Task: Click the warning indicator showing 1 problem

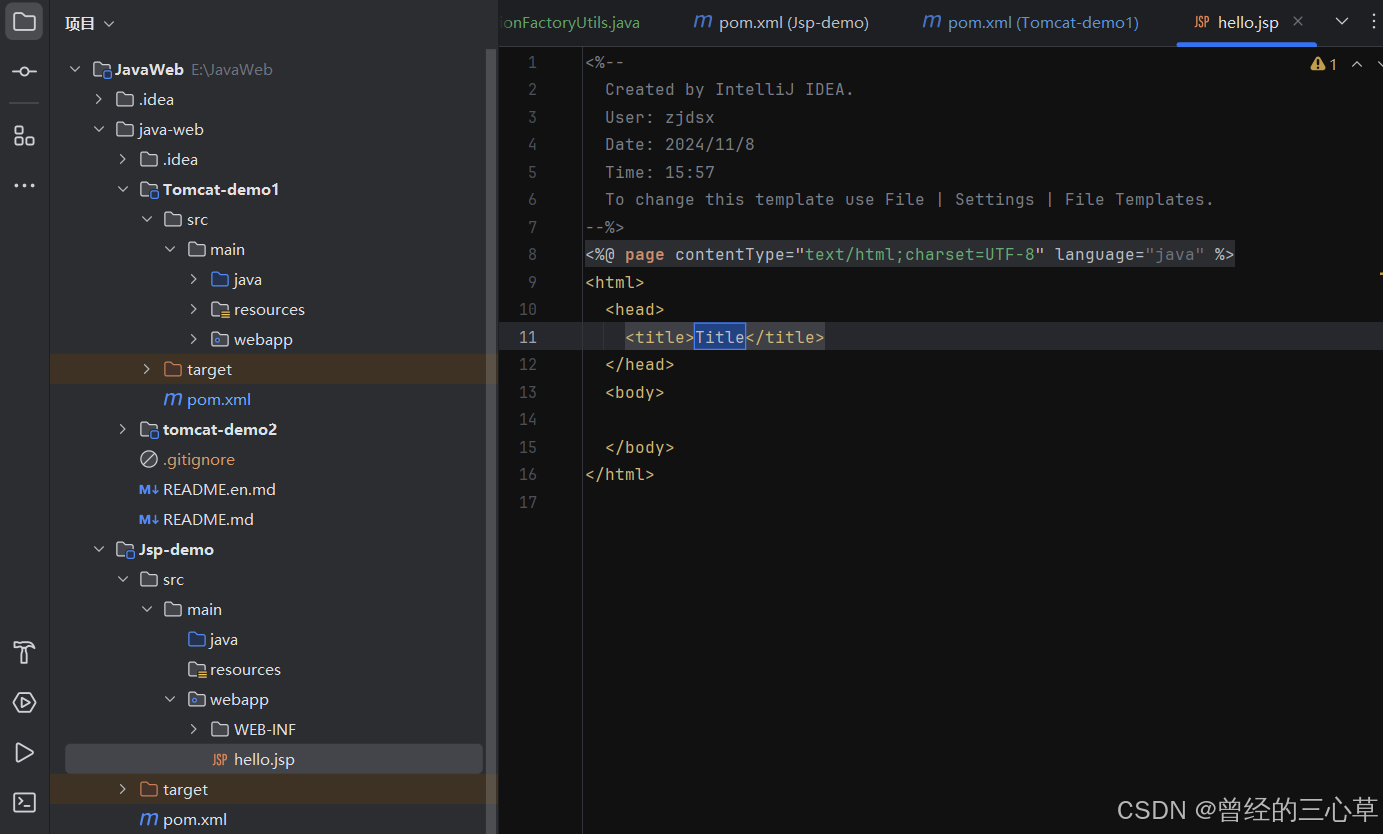Action: [x=1323, y=64]
